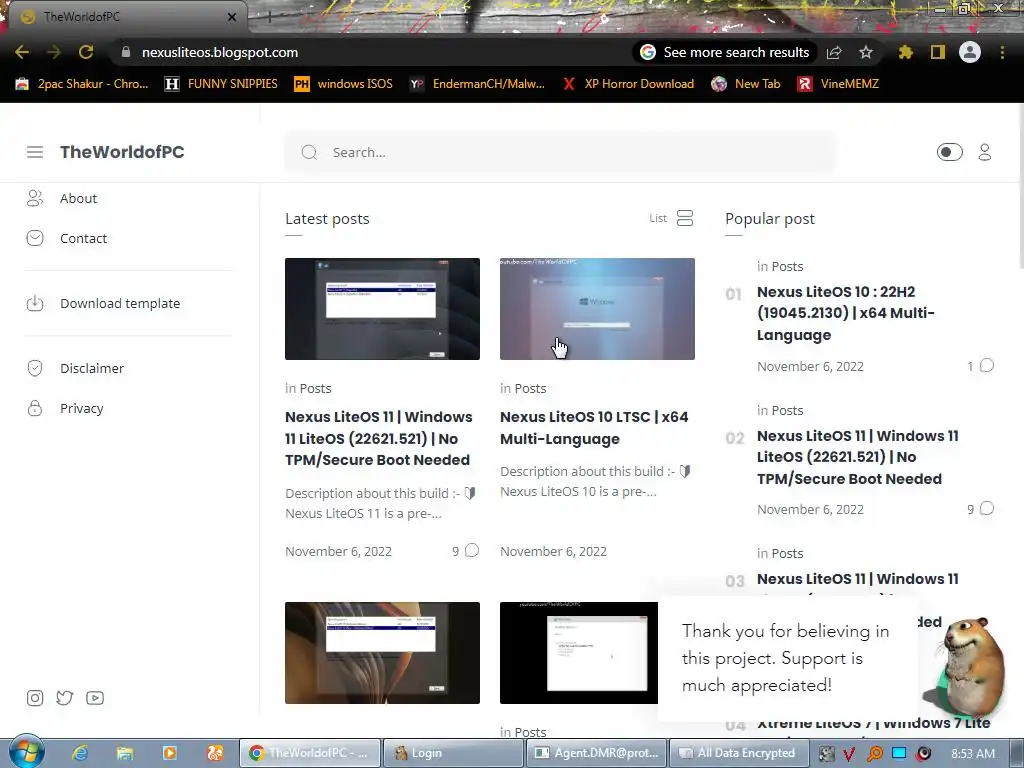Open the Chrome extensions puzzle icon
This screenshot has width=1024, height=768.
pos(905,52)
